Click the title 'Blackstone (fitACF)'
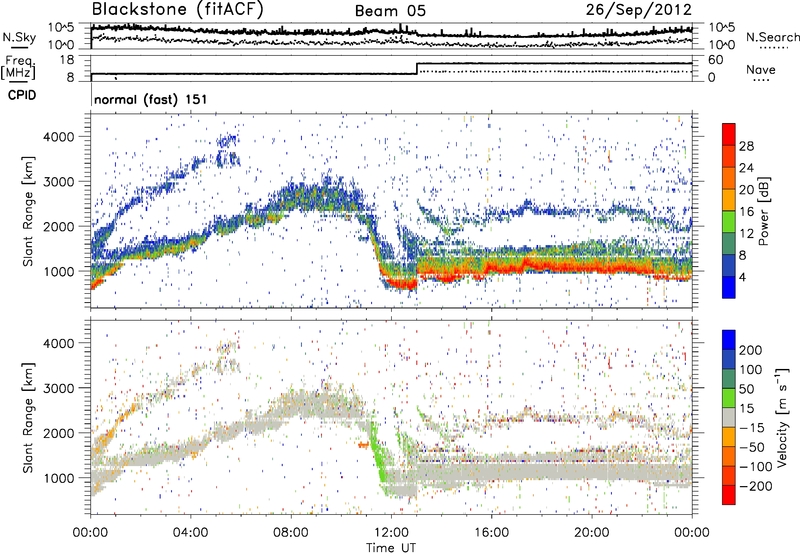 tap(178, 10)
